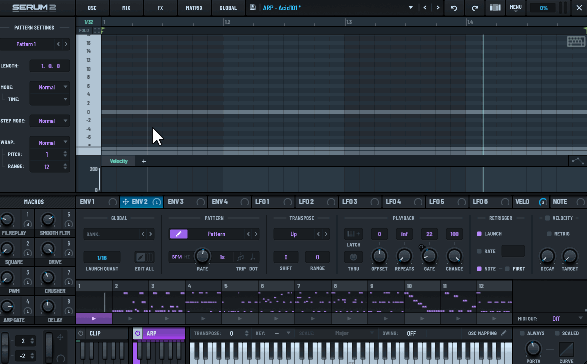Click the Gate knob
The width and height of the screenshot is (587, 364).
429,256
